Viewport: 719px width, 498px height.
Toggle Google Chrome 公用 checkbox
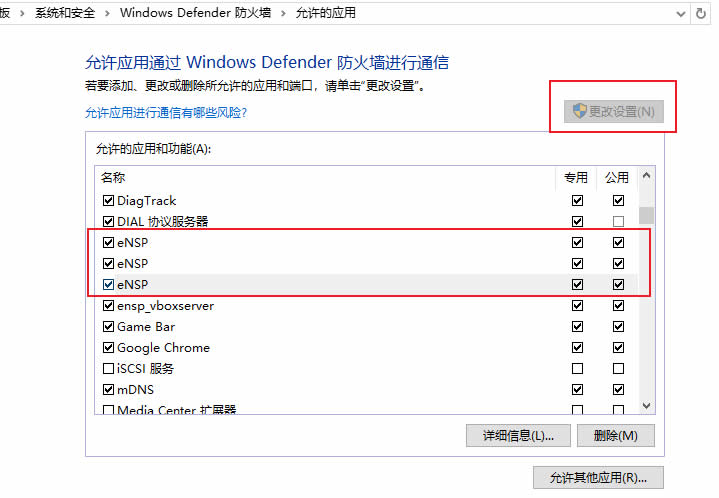point(618,348)
